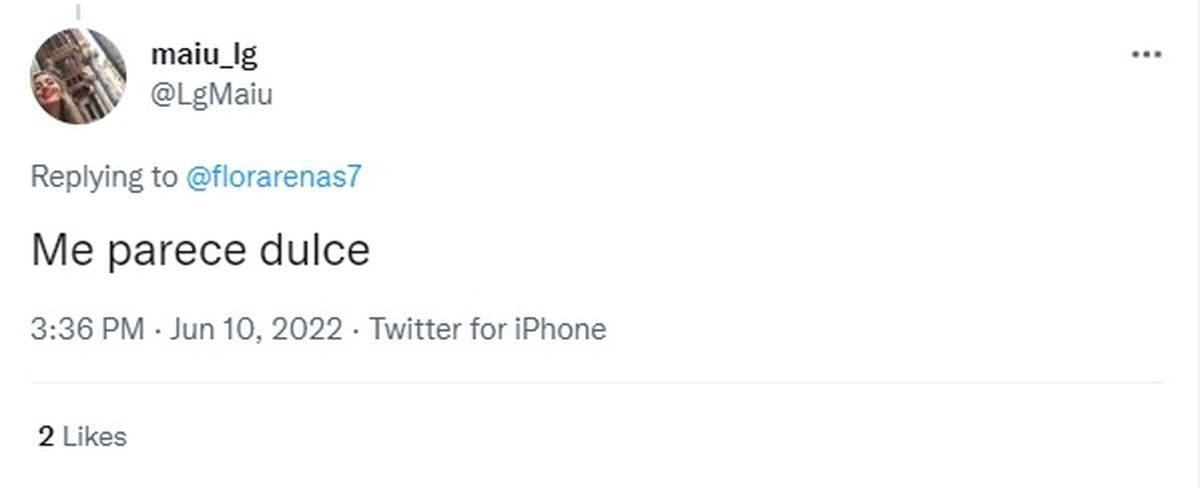The width and height of the screenshot is (1200, 488).
Task: Click the horizontal divider below the timestamp
Action: [x=598, y=382]
